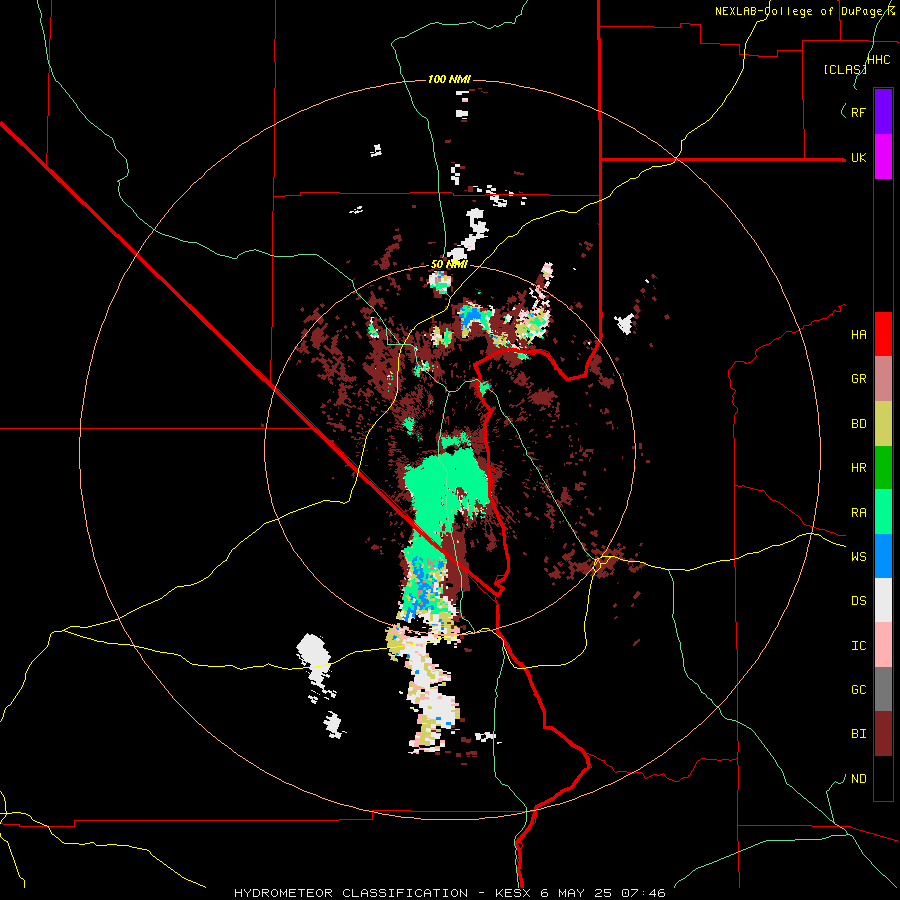Screen dimensions: 900x900
Task: Click the dark green HR swatch
Action: pos(883,468)
